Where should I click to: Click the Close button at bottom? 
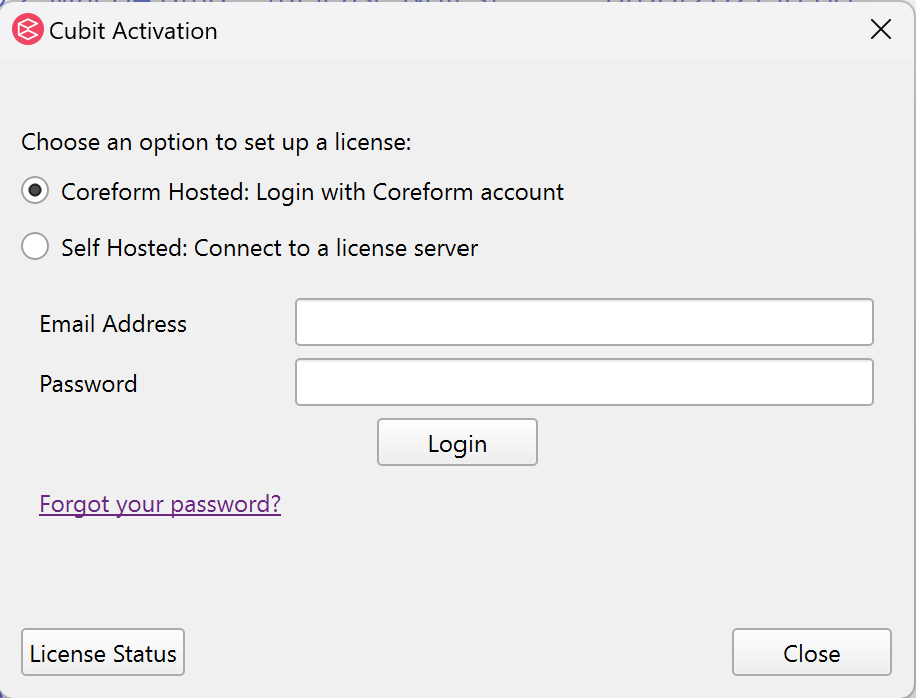[811, 652]
